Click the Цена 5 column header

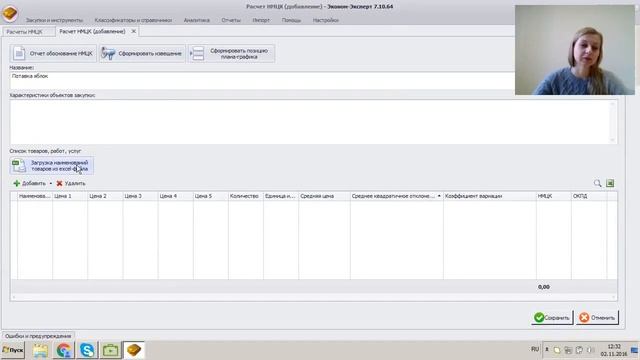tap(211, 196)
